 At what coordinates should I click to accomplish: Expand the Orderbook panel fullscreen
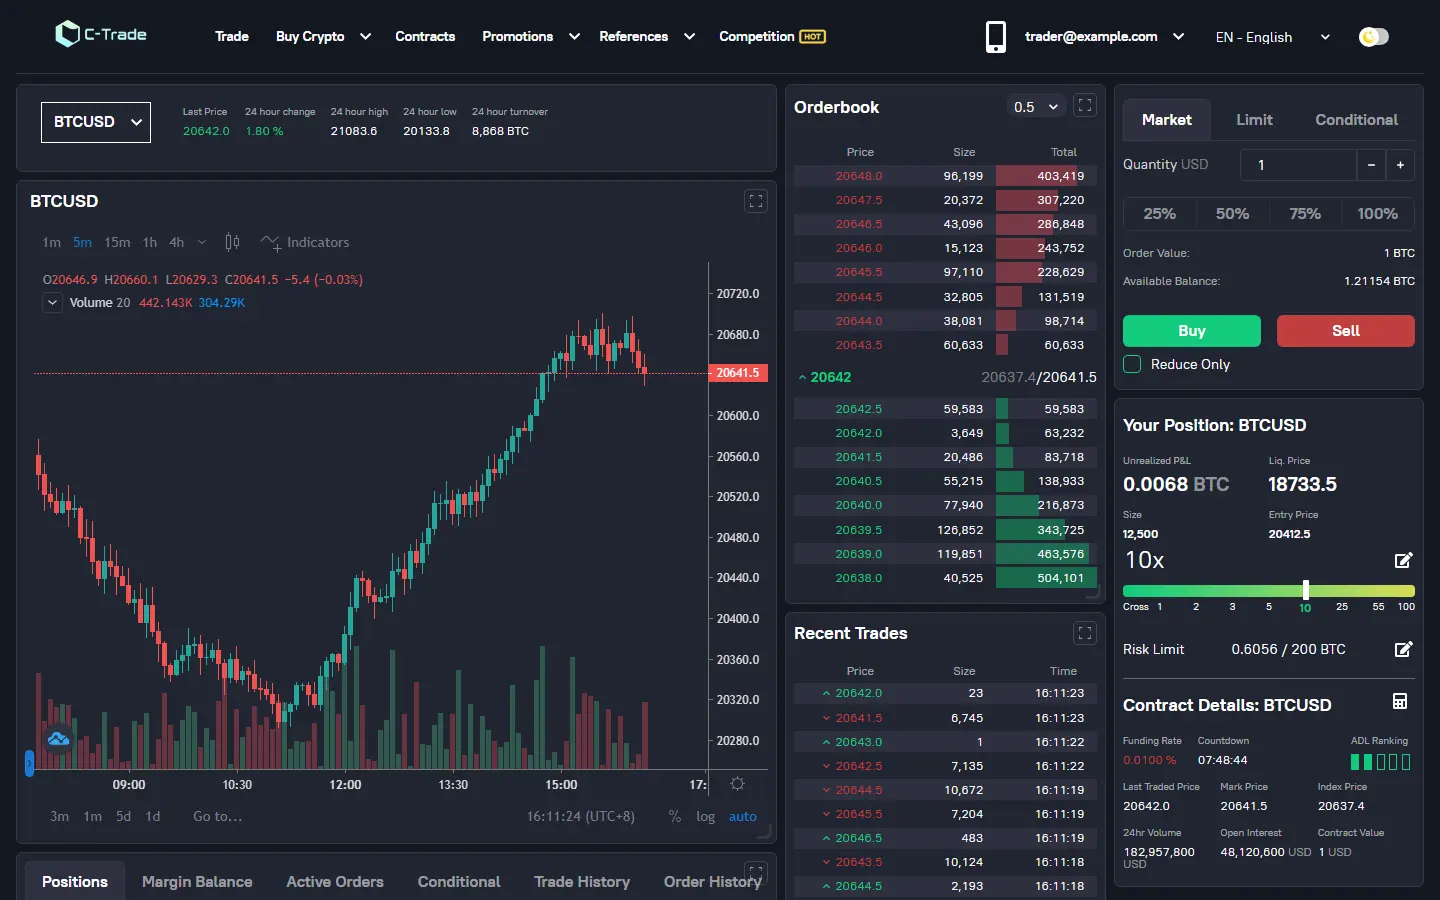pos(1085,106)
